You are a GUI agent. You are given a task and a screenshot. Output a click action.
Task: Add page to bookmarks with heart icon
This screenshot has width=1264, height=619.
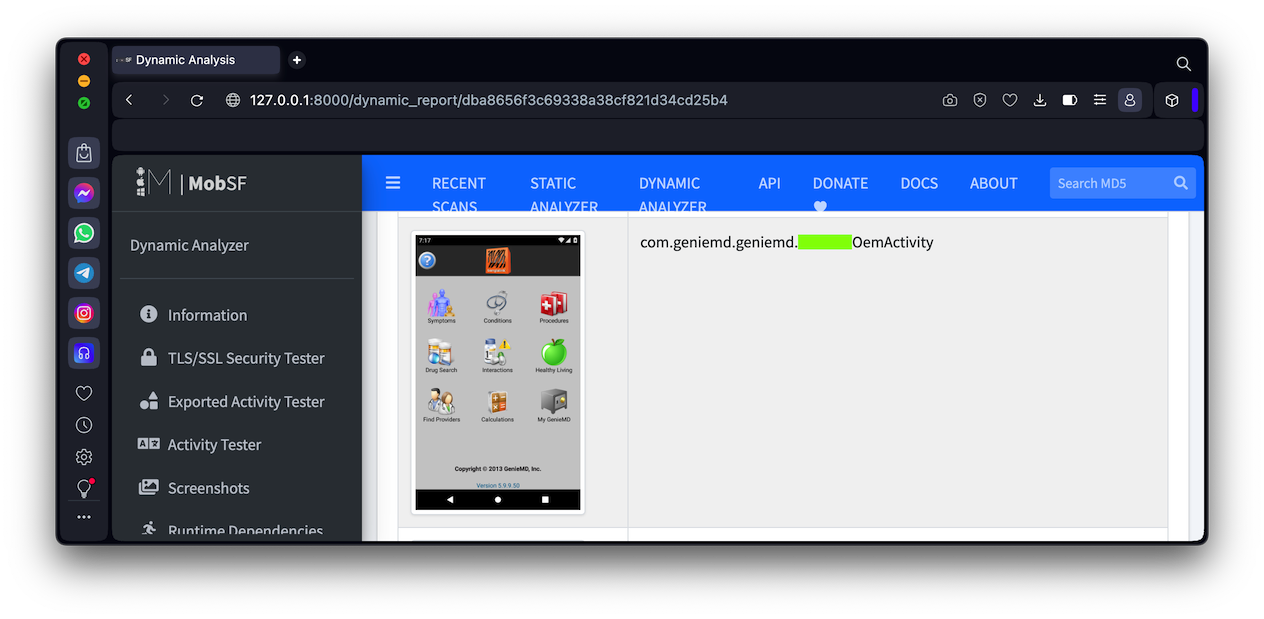[1010, 100]
